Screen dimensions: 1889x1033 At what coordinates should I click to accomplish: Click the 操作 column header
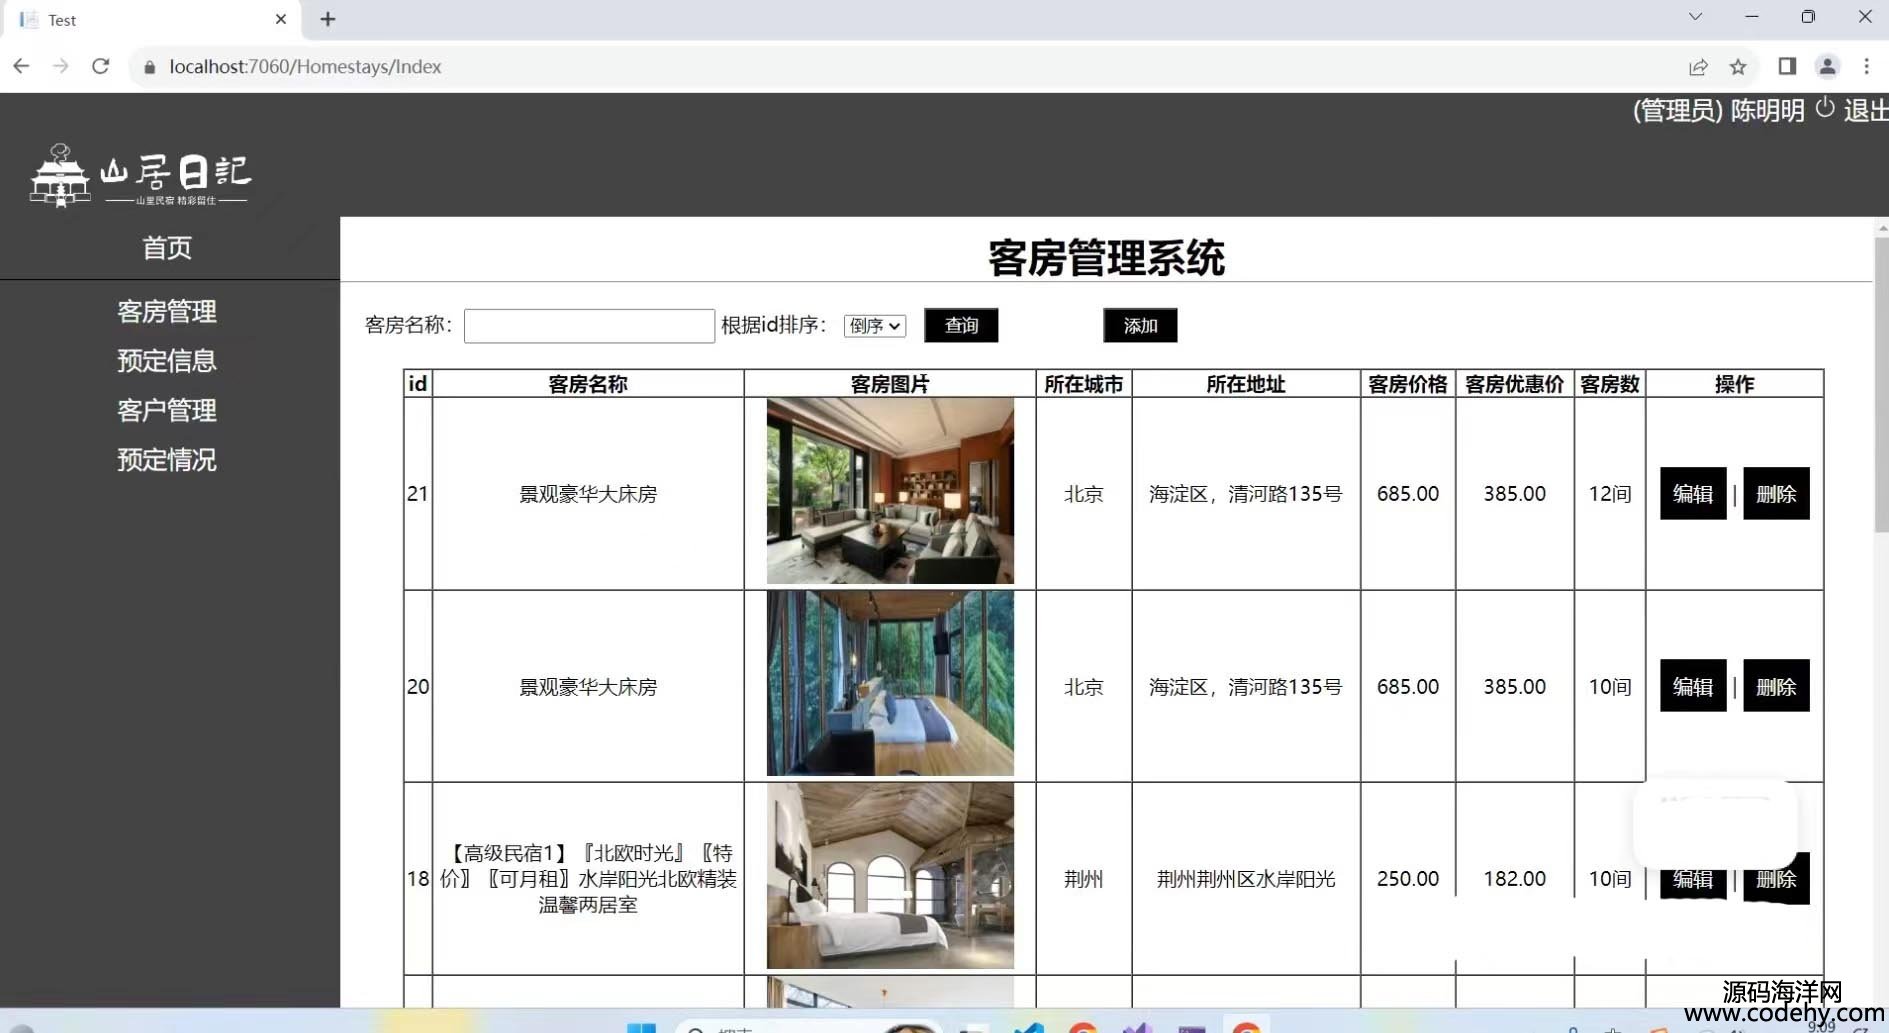[x=1734, y=384]
